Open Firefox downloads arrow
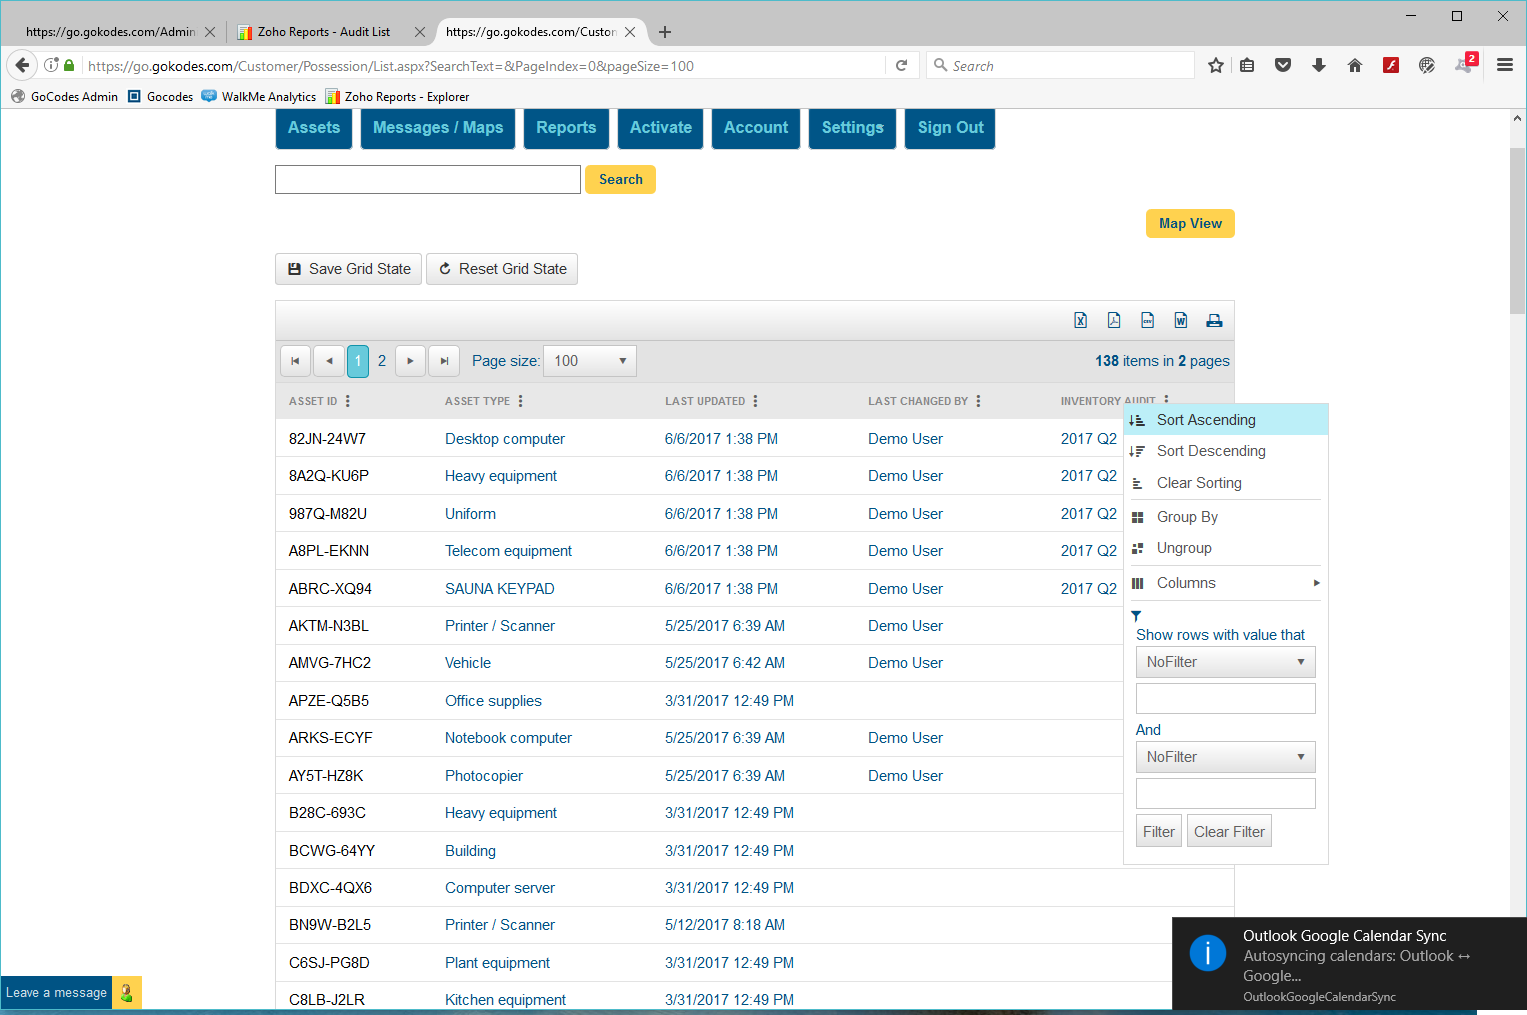Viewport: 1527px width, 1015px height. point(1319,65)
